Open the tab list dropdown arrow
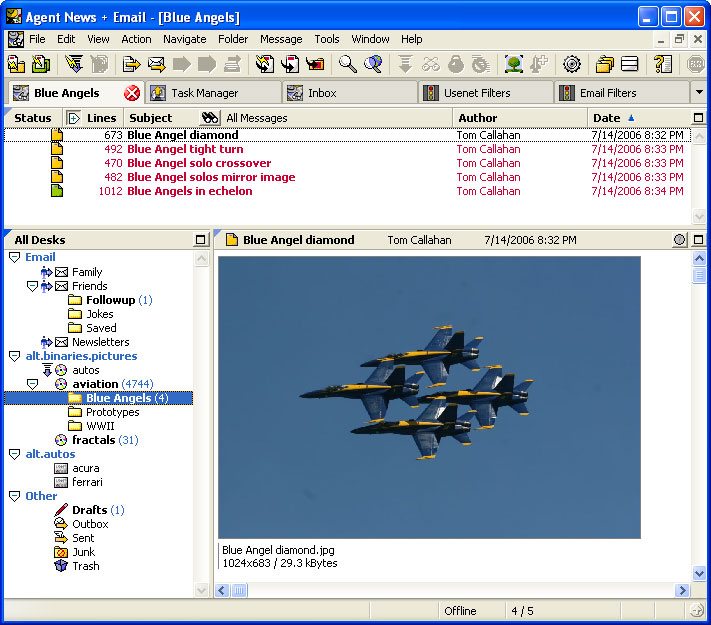This screenshot has height=625, width=711. (698, 92)
